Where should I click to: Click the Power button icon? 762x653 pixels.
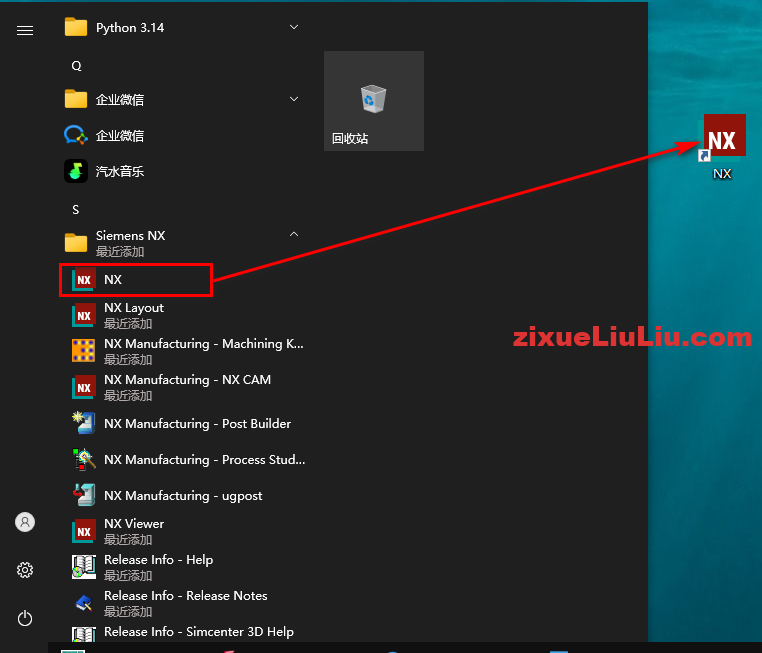coord(25,619)
